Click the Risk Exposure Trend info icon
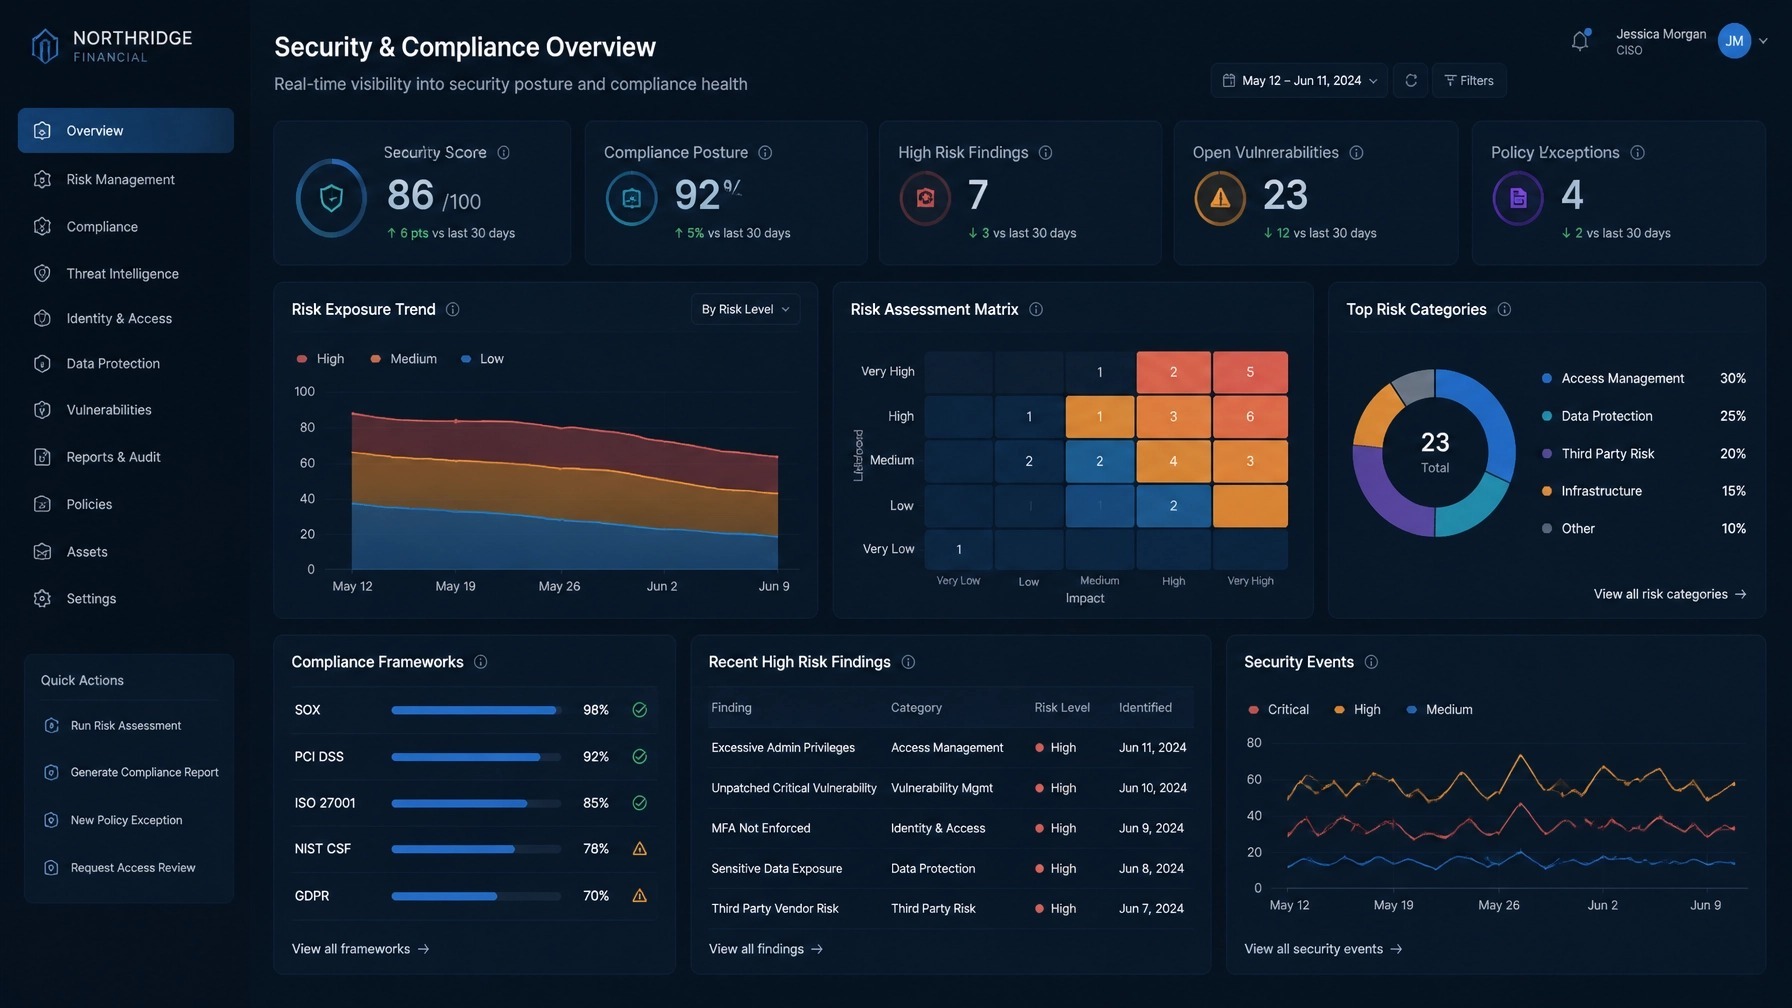 [452, 310]
